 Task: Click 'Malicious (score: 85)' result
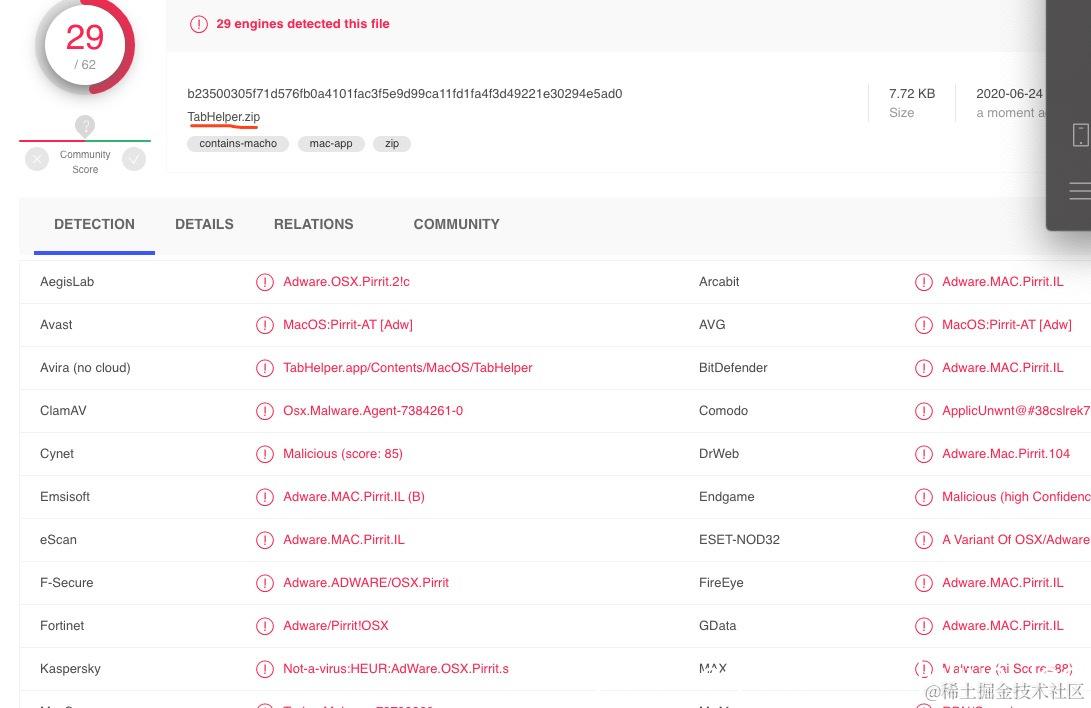point(343,454)
